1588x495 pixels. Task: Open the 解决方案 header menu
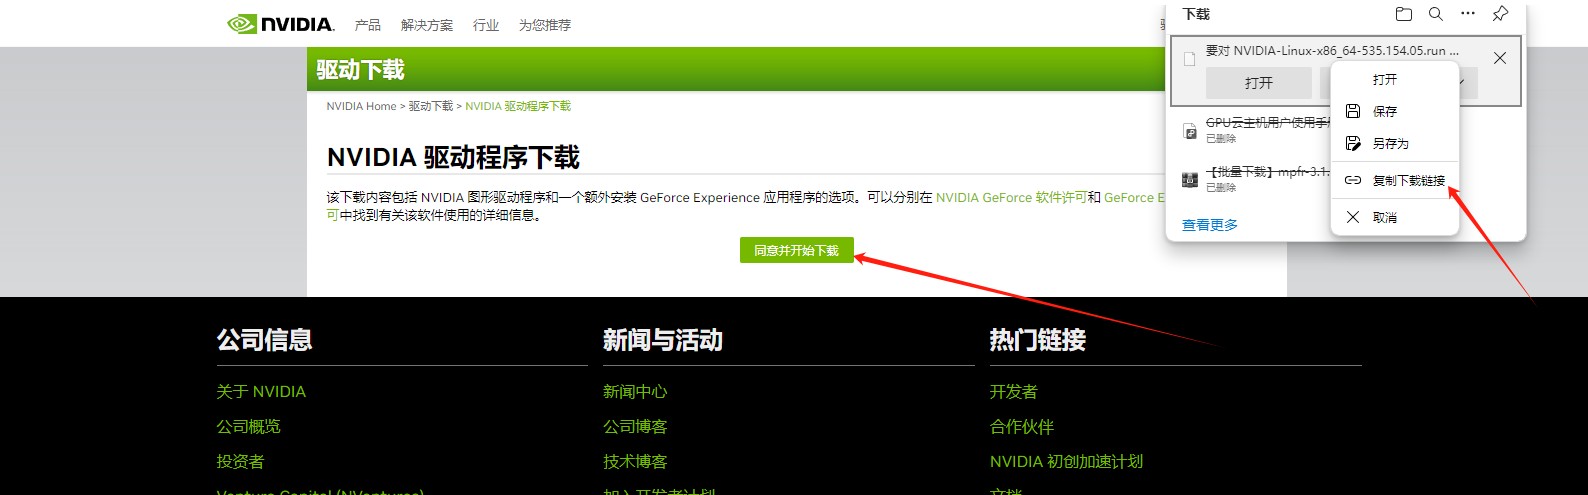(427, 25)
